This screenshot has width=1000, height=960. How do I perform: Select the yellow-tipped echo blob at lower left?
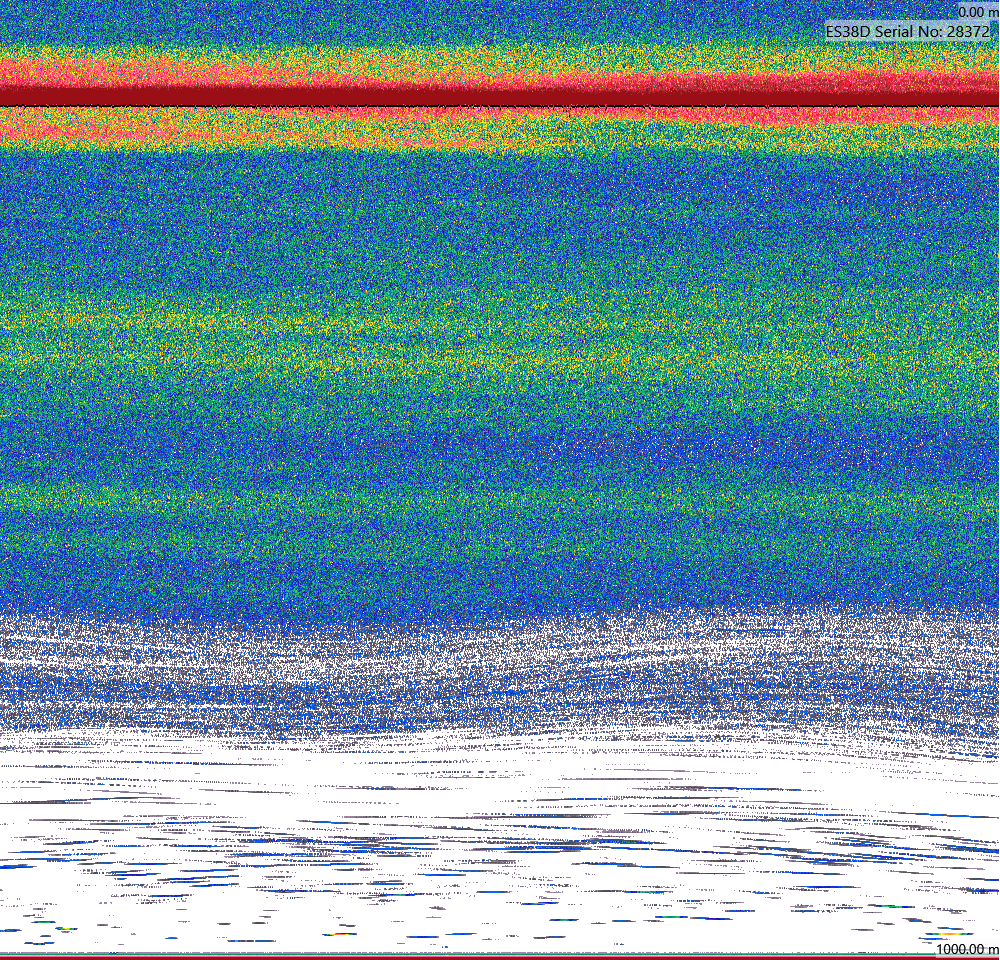point(64,929)
